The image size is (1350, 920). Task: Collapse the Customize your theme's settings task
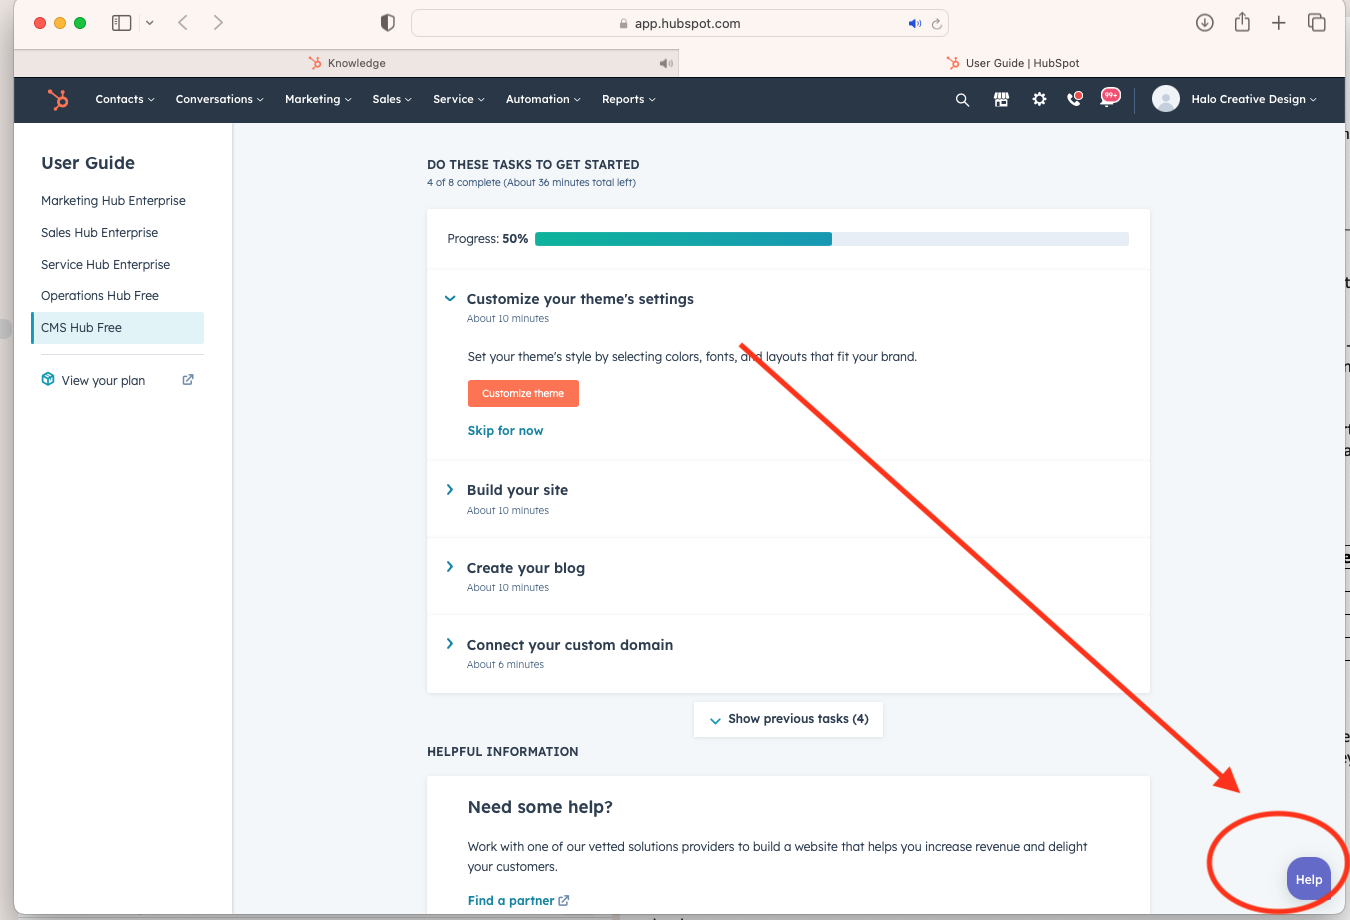click(450, 299)
